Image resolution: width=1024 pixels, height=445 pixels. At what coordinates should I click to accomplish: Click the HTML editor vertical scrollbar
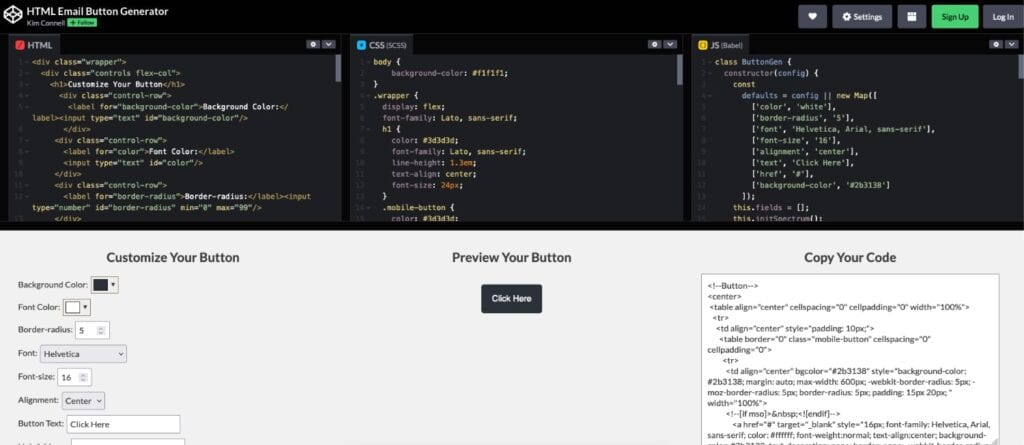point(338,68)
